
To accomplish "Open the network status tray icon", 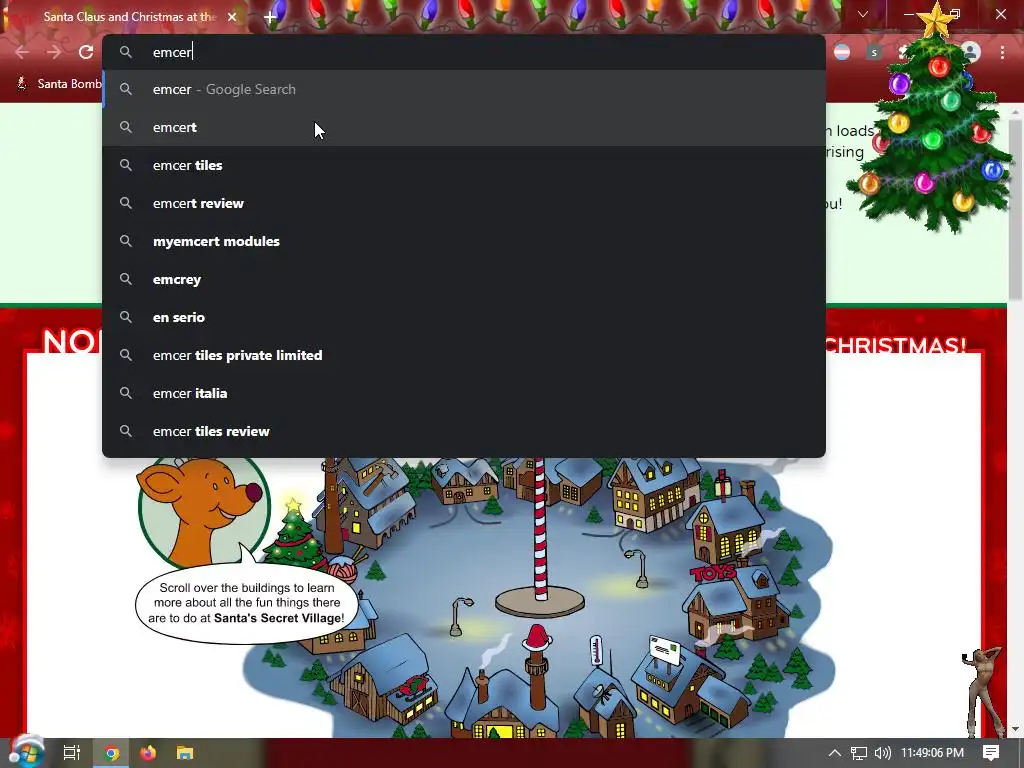I will [x=859, y=753].
